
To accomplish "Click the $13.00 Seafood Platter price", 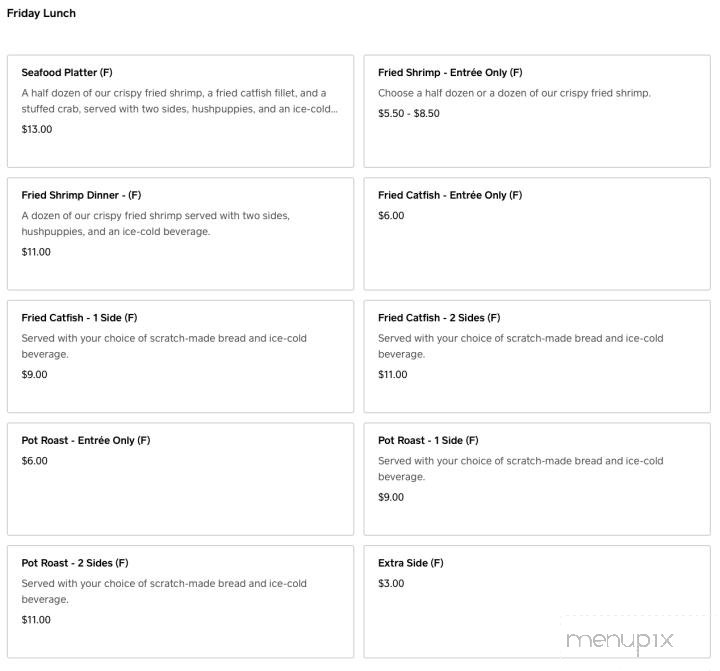I will [37, 129].
